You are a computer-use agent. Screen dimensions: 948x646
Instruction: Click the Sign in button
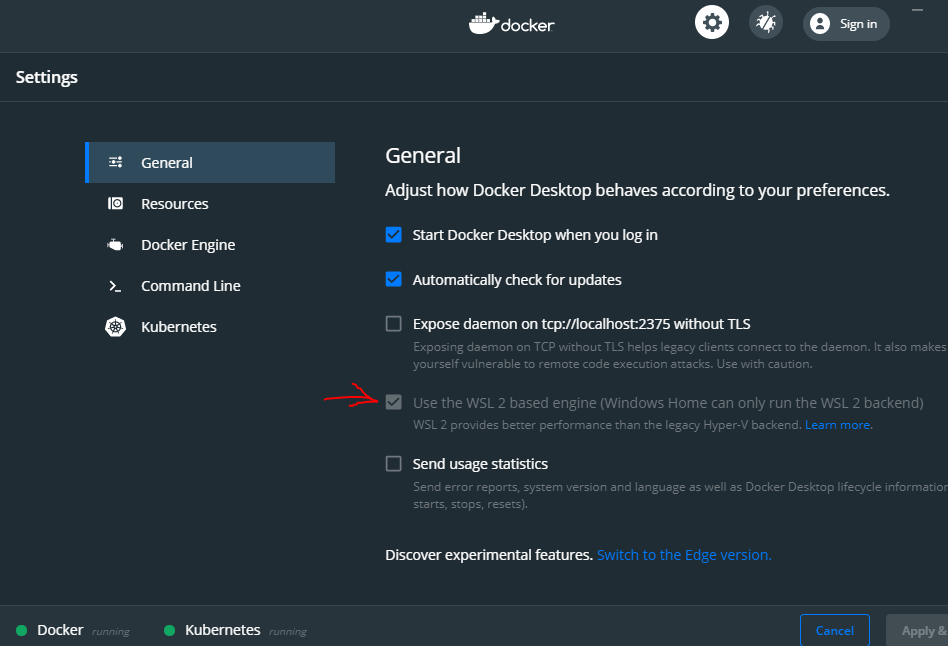coord(846,24)
